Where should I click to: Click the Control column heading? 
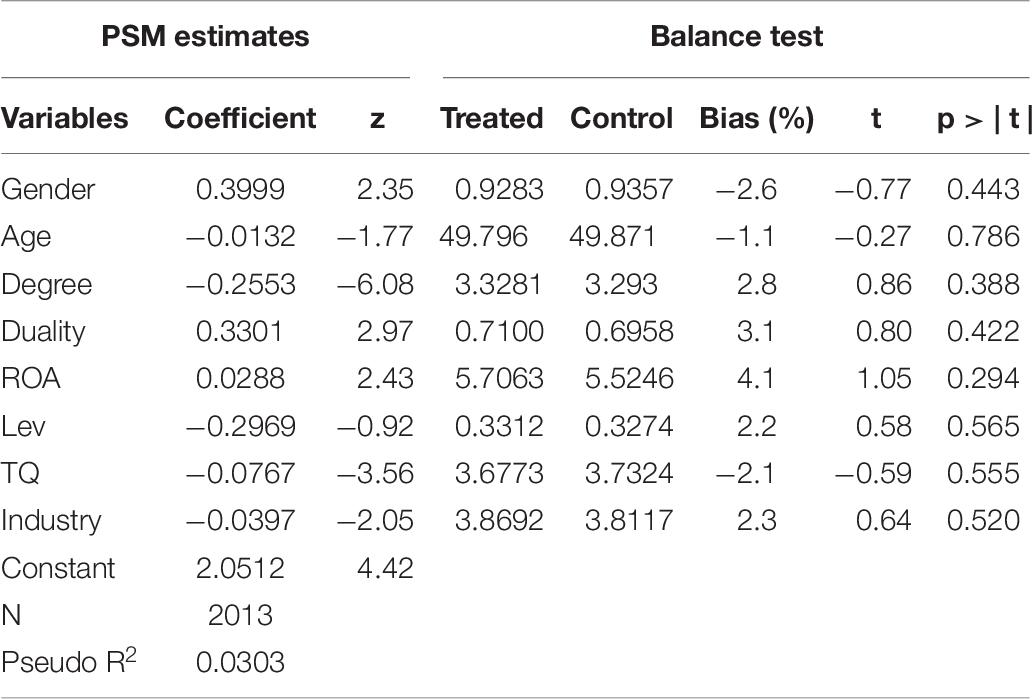(622, 118)
